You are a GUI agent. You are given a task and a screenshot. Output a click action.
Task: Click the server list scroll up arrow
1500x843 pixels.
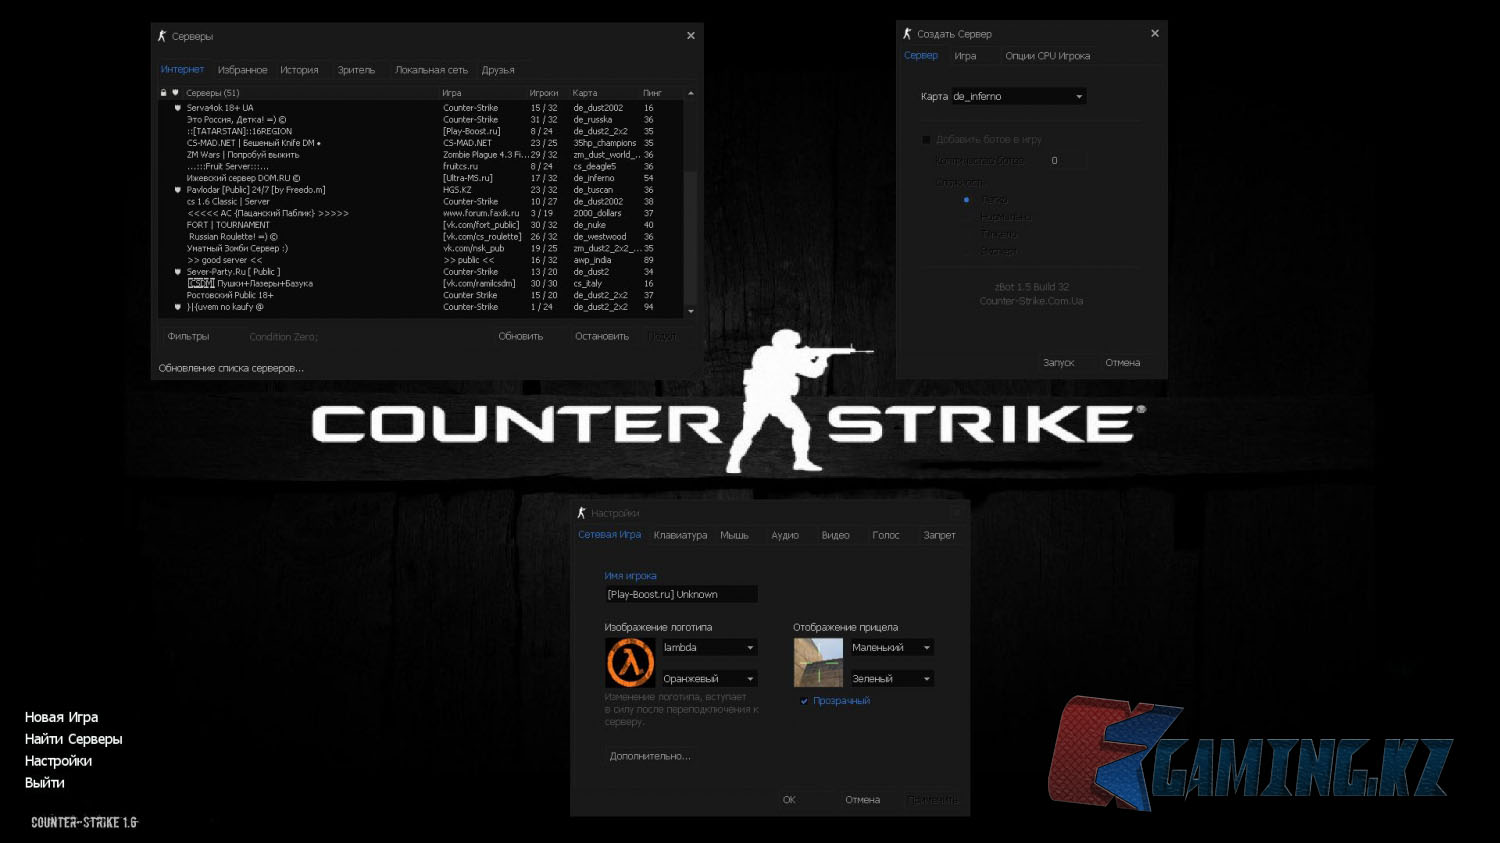[x=690, y=93]
